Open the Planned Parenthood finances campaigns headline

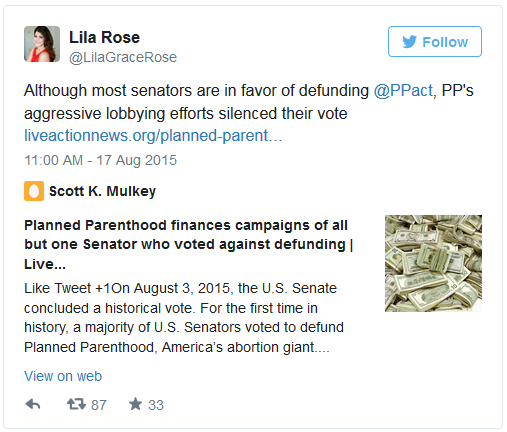[x=189, y=244]
